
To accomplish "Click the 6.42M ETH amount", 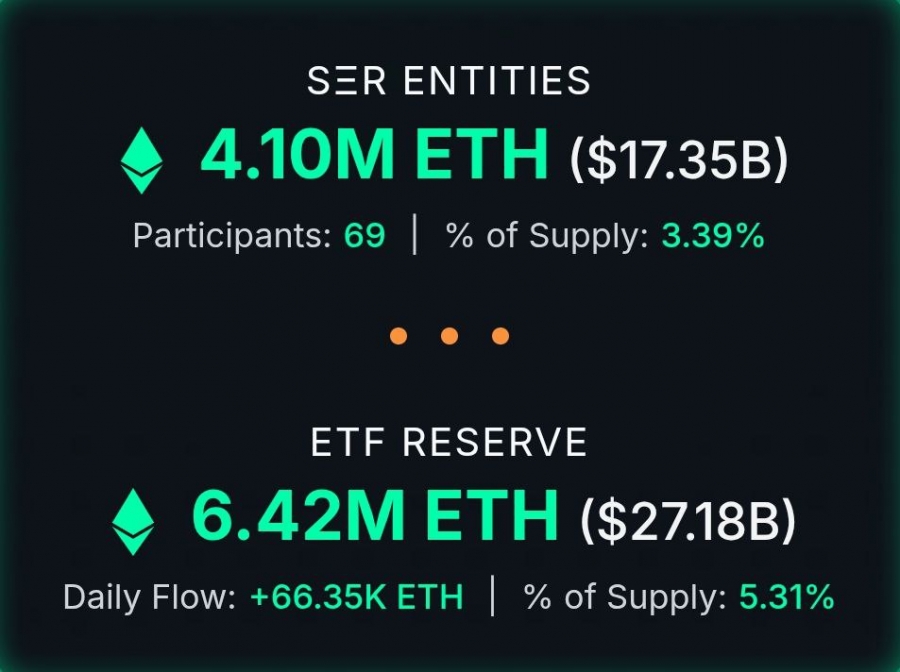I will 375,518.
